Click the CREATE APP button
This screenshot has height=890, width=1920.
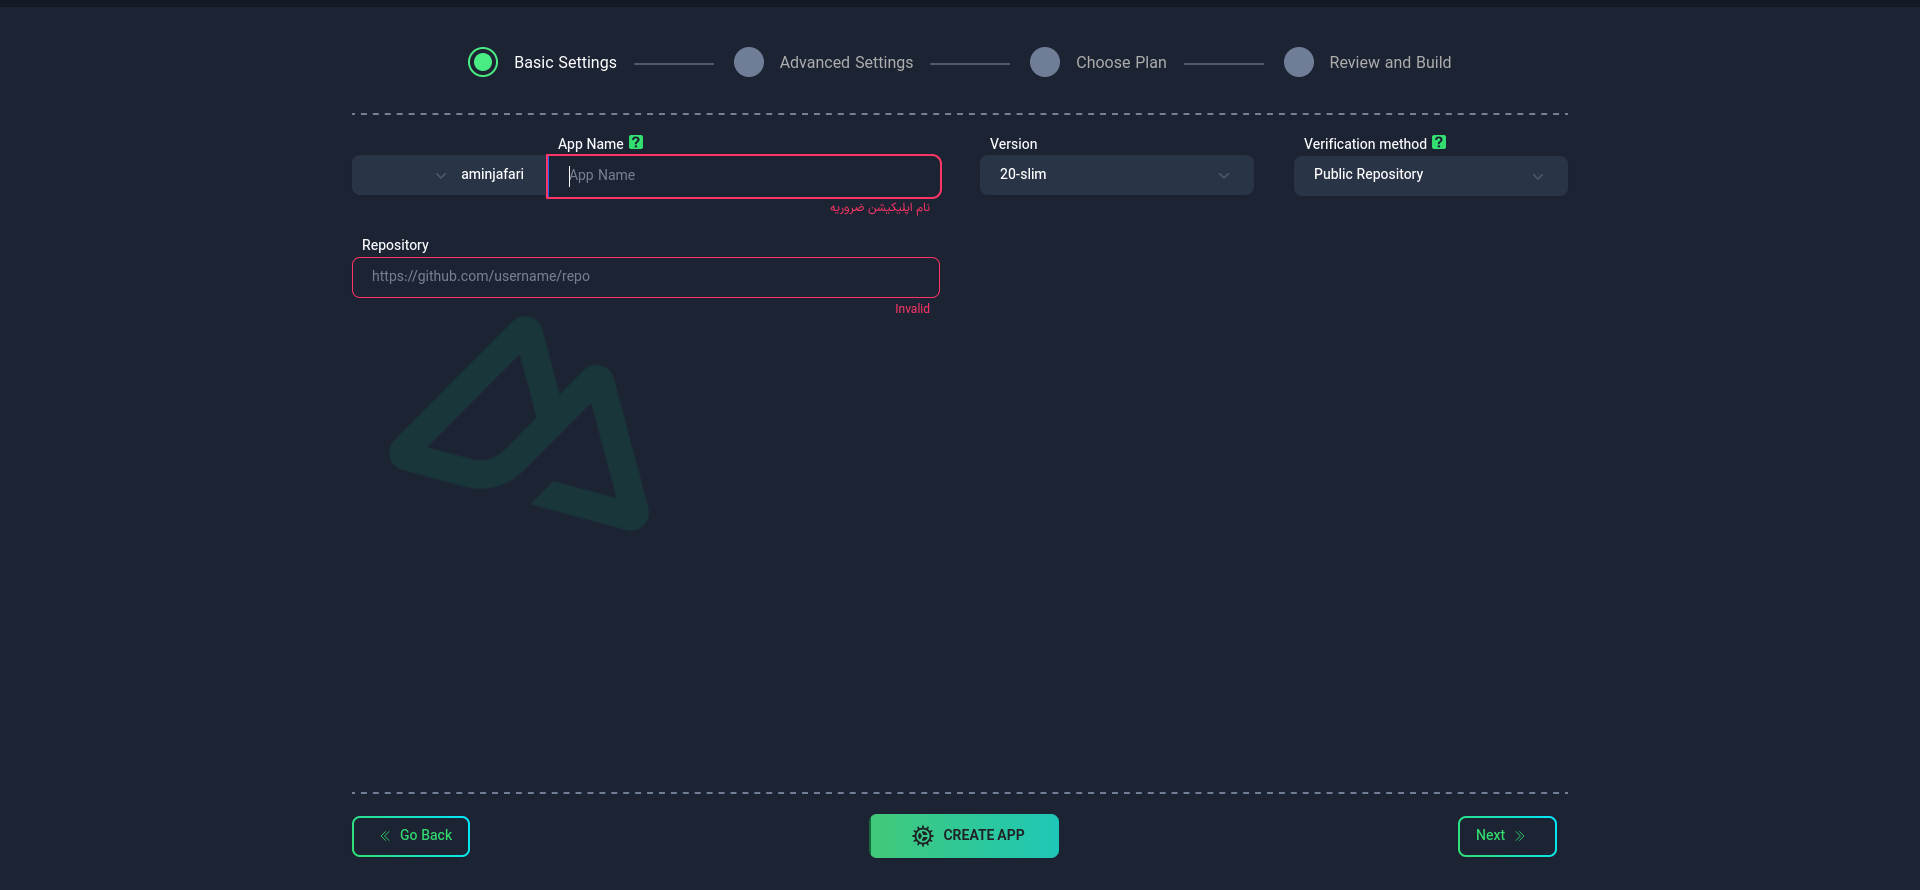964,836
